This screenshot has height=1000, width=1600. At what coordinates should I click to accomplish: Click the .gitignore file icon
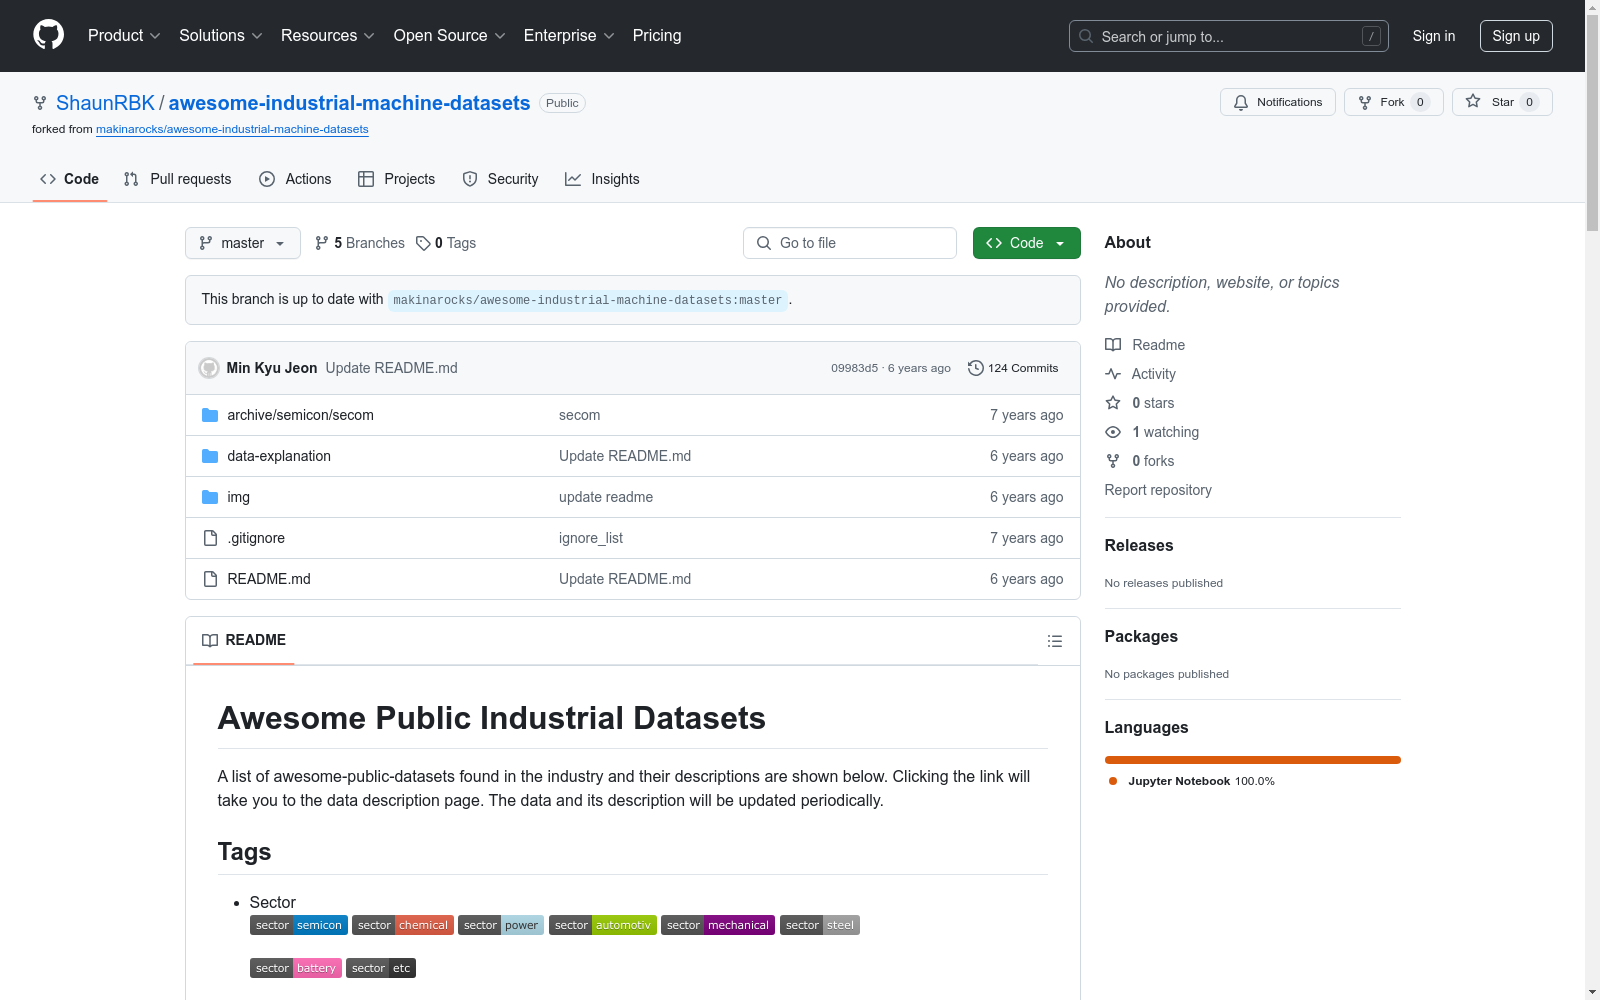click(210, 538)
